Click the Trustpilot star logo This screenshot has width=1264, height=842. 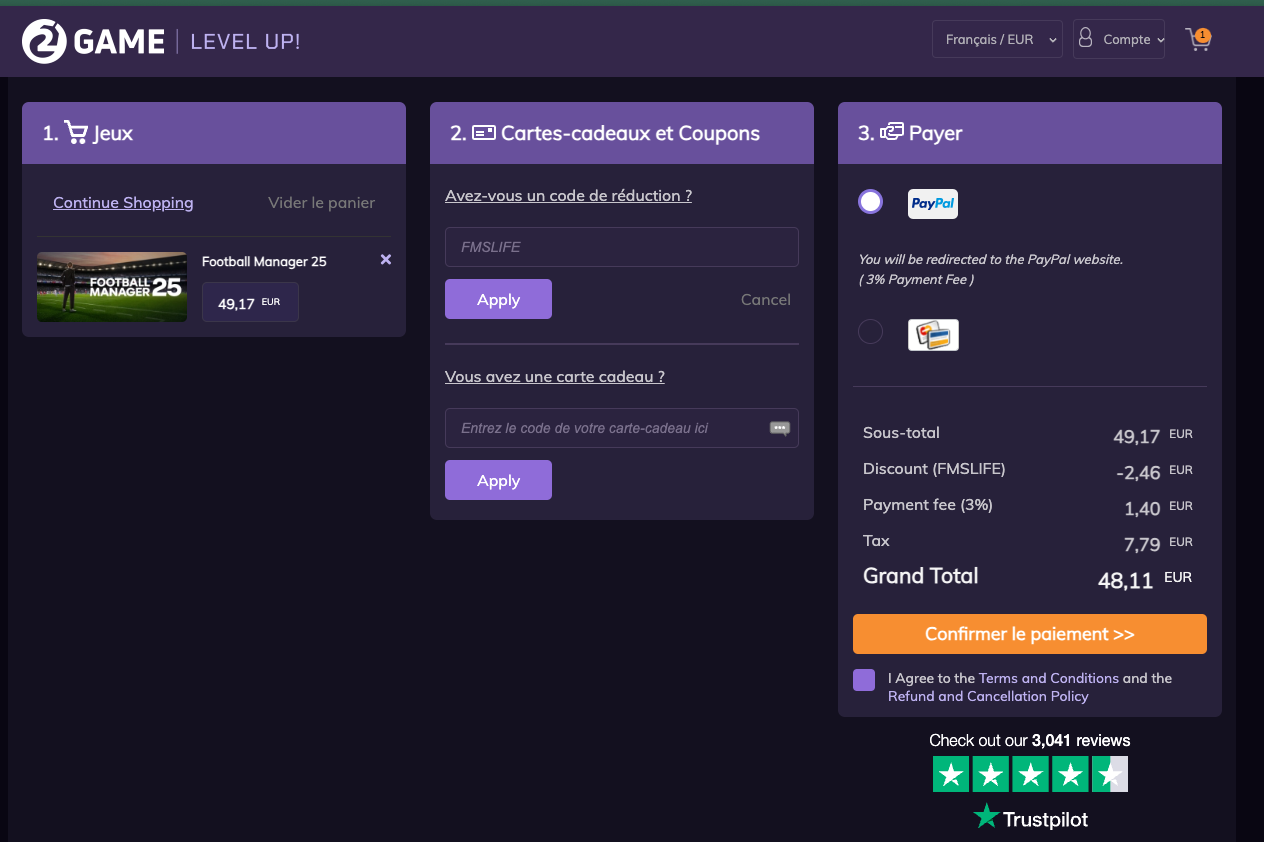pyautogui.click(x=987, y=816)
